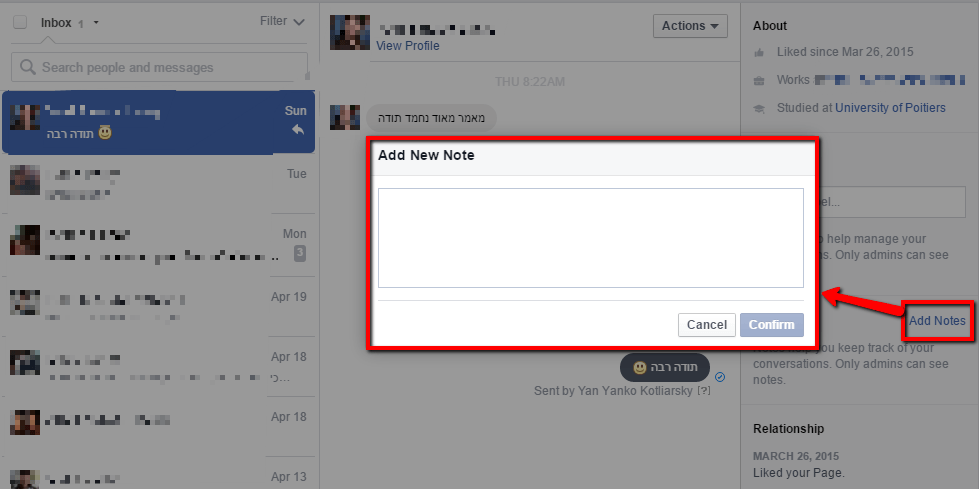Expand the Filter dropdown
Image resolution: width=979 pixels, height=489 pixels.
[282, 21]
